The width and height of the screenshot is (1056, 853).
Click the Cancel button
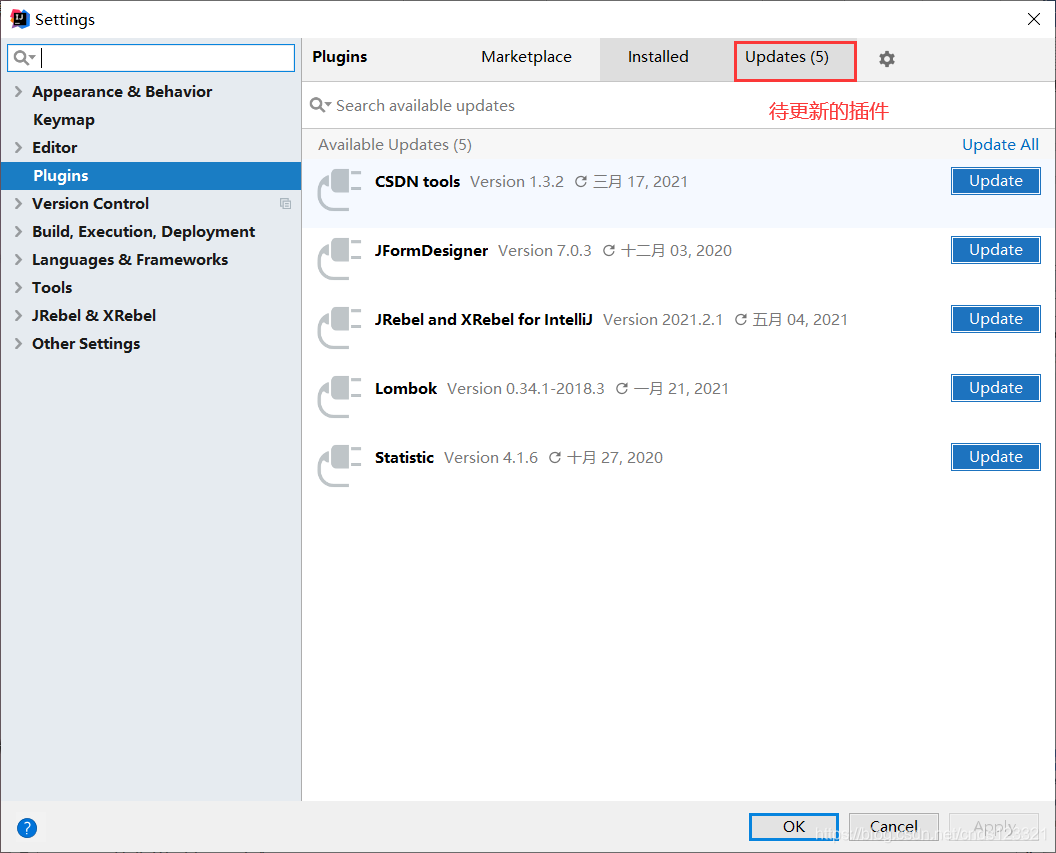[x=894, y=827]
